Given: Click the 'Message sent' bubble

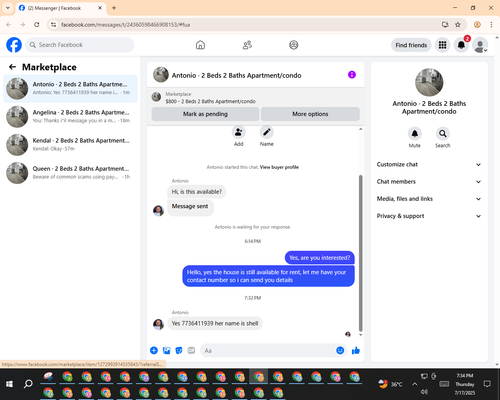Looking at the screenshot, I should coord(190,206).
